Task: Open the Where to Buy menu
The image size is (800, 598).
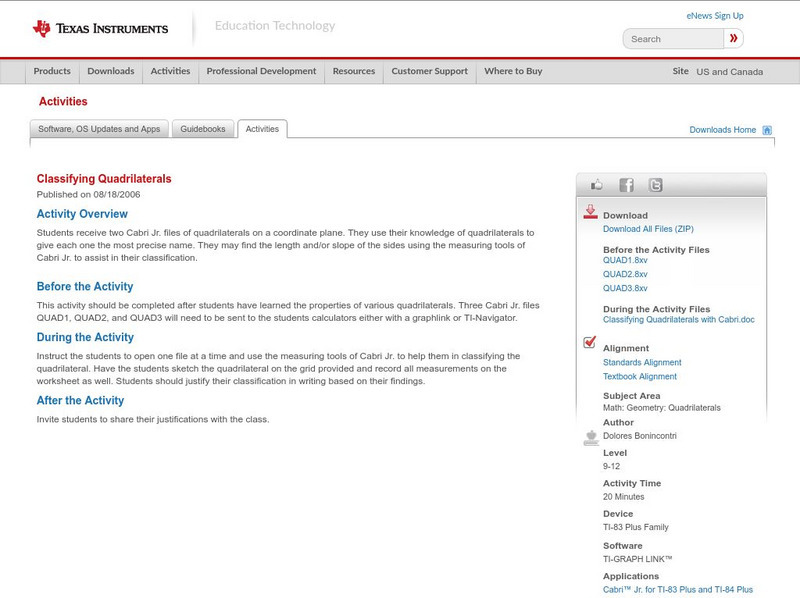Action: [x=513, y=71]
